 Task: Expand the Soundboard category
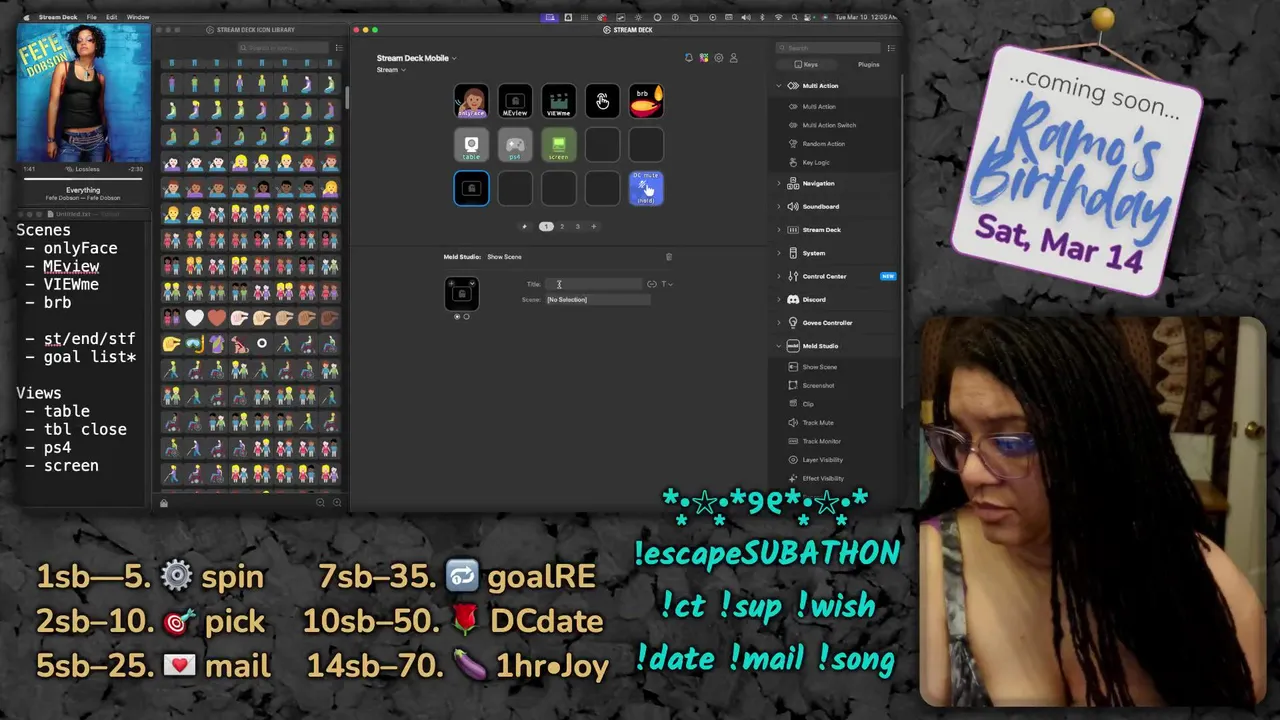(x=779, y=207)
